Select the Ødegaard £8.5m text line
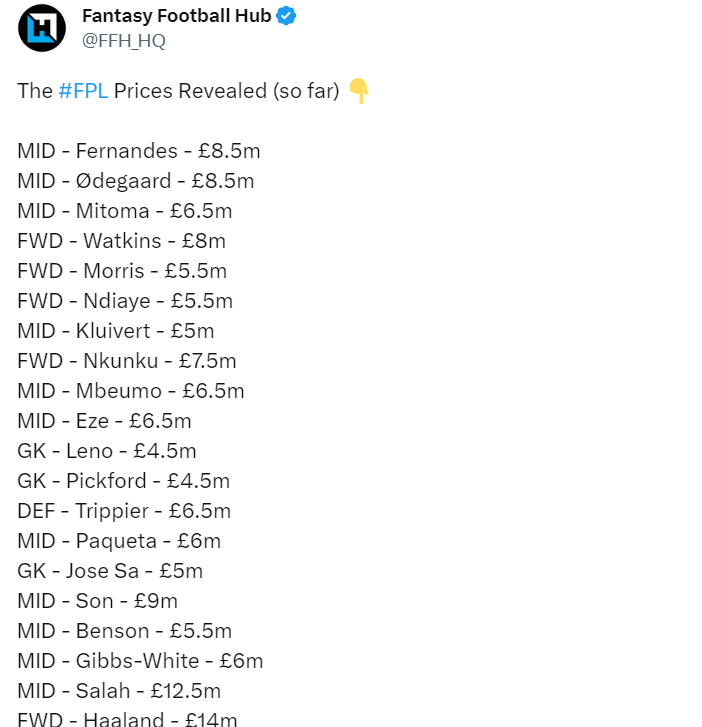 [136, 181]
